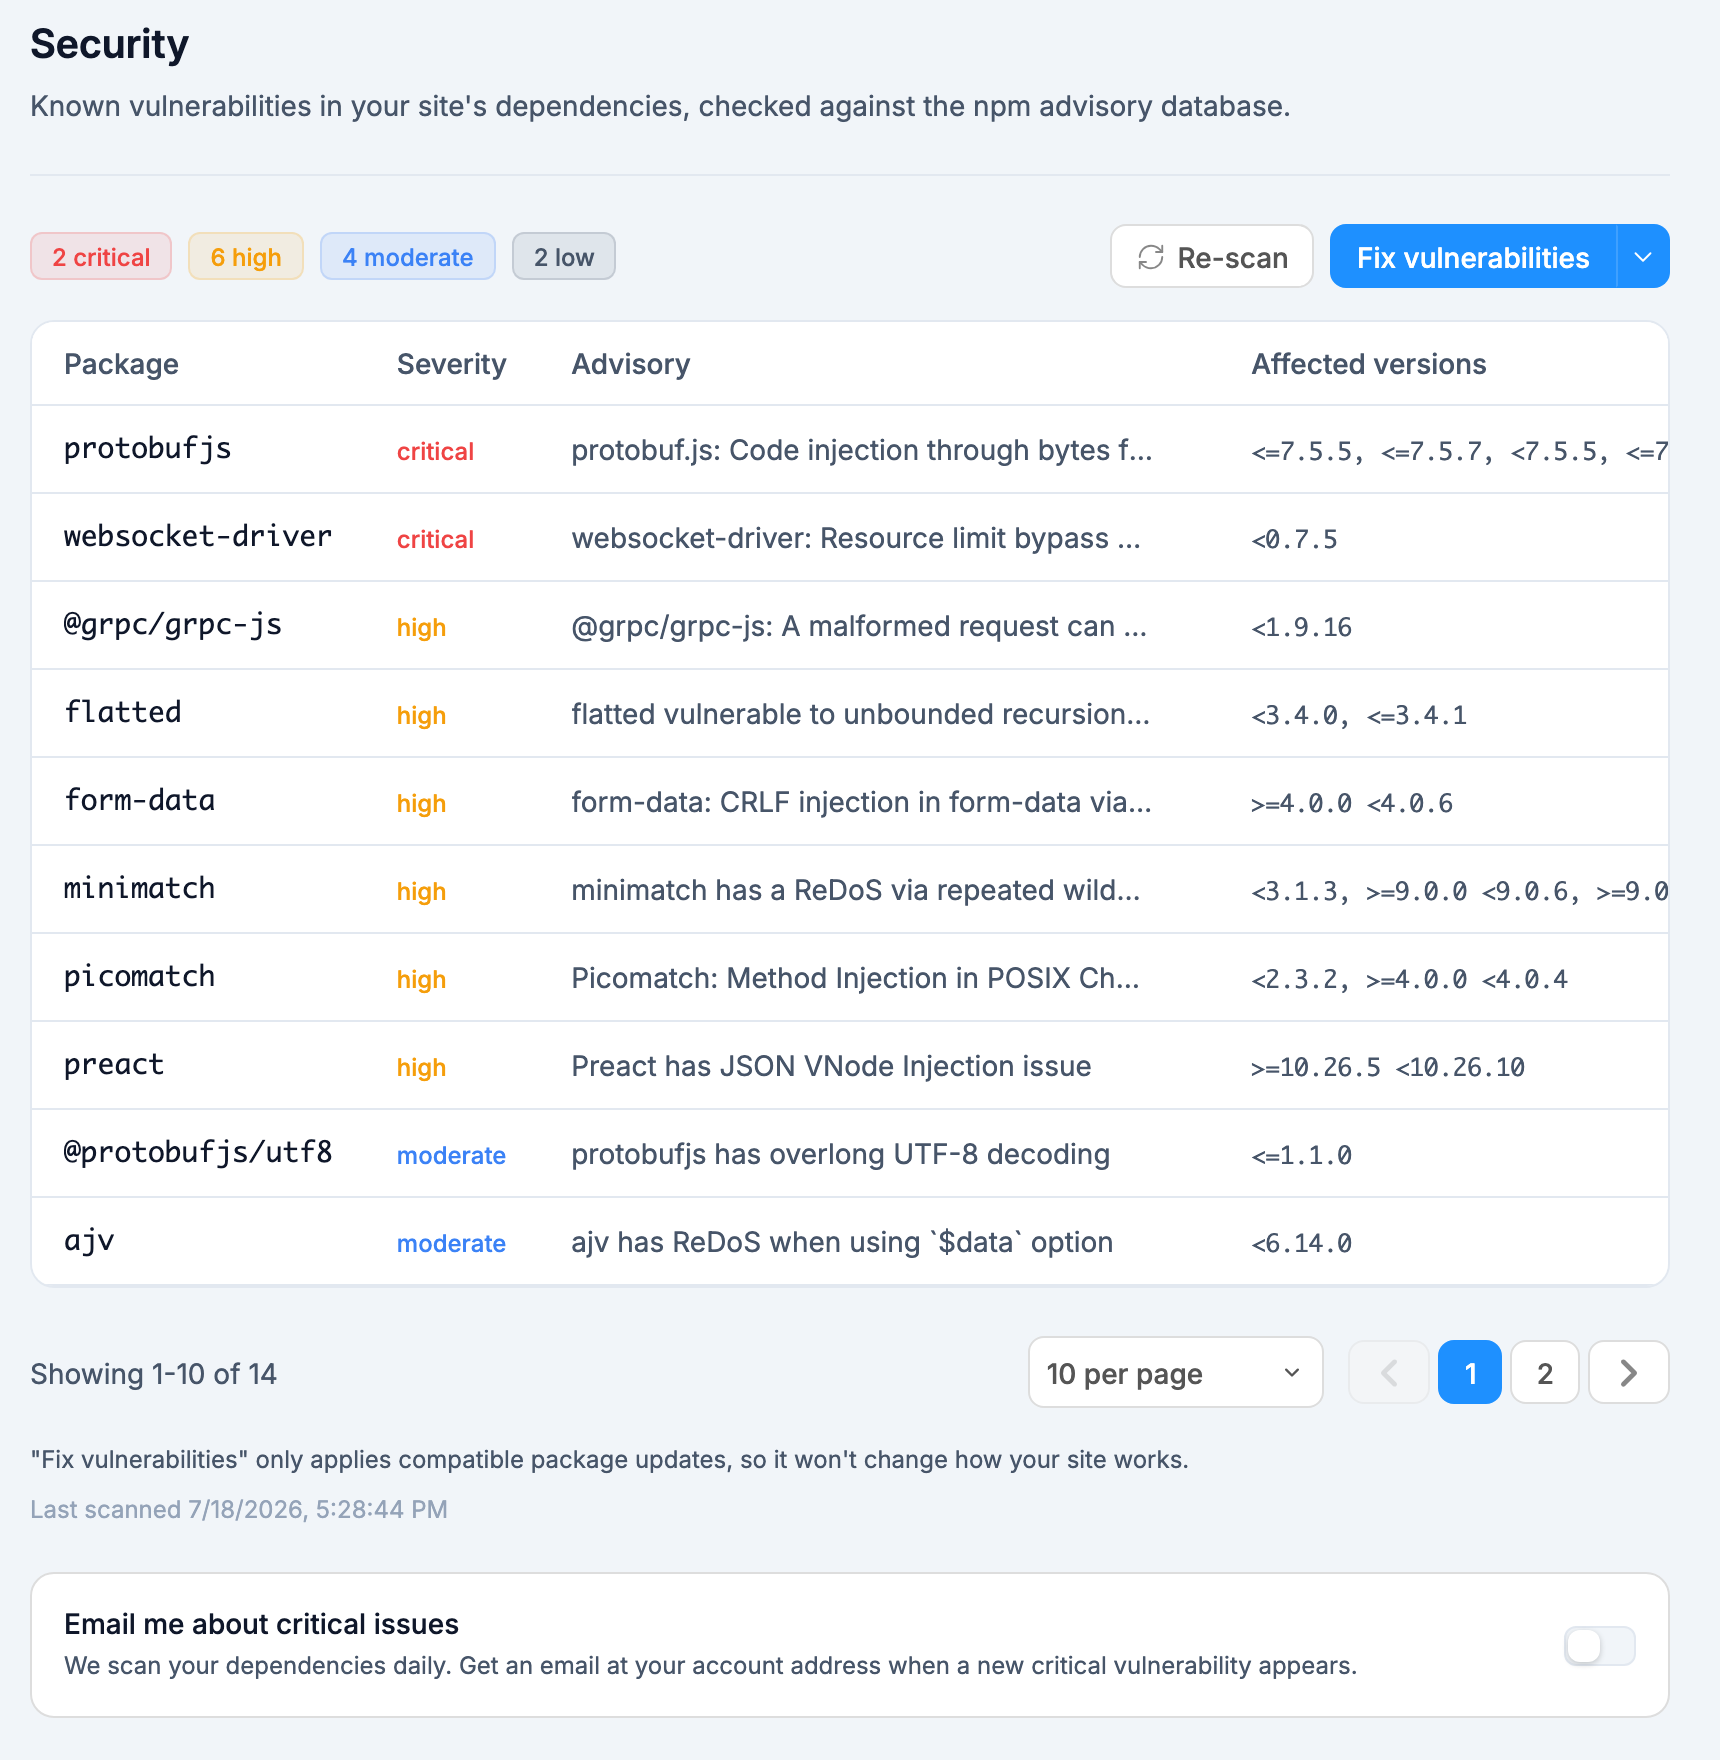Screen dimensions: 1720x1760
Task: Click the previous page left chevron
Action: 1389,1373
